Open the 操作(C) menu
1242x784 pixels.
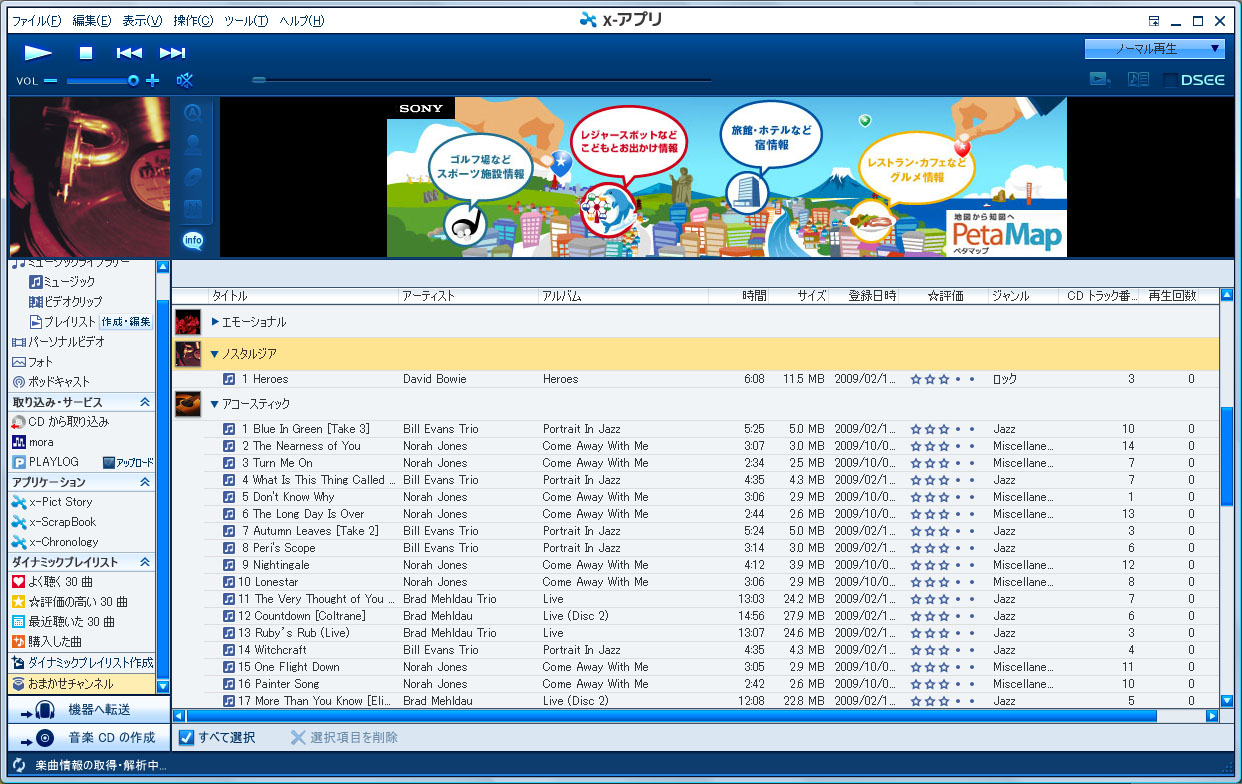click(193, 21)
